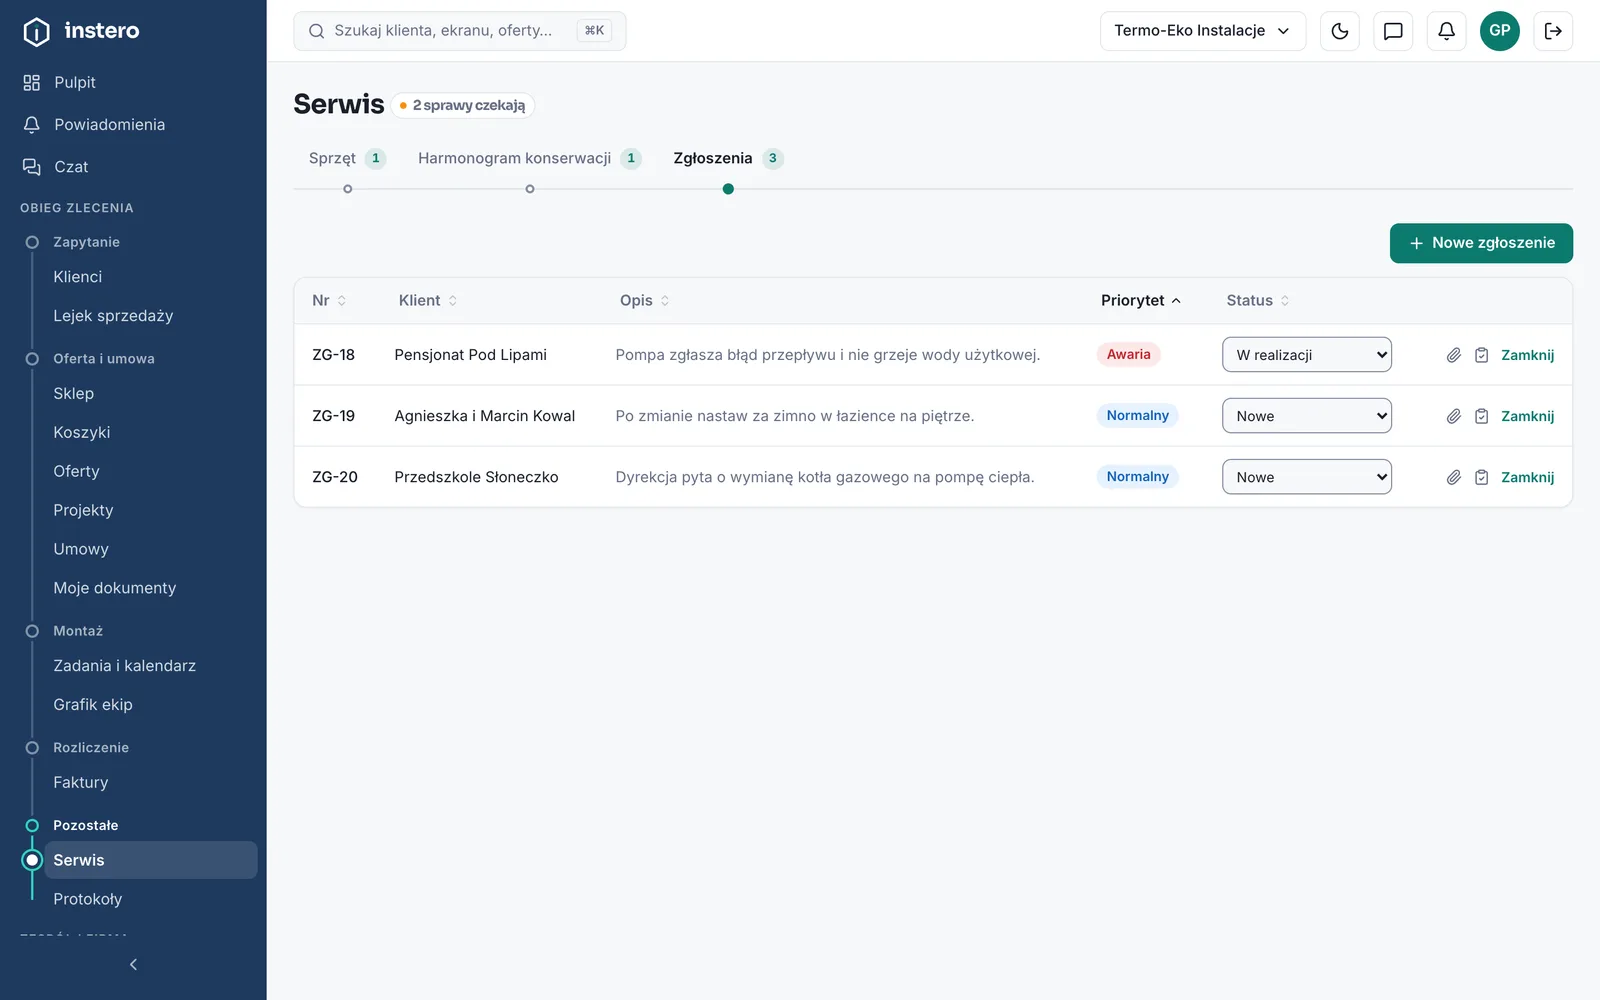Select the Zgłoszenia tab

[728, 158]
